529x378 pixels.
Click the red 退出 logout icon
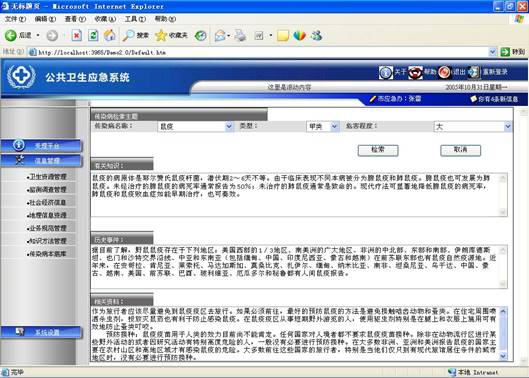point(444,72)
